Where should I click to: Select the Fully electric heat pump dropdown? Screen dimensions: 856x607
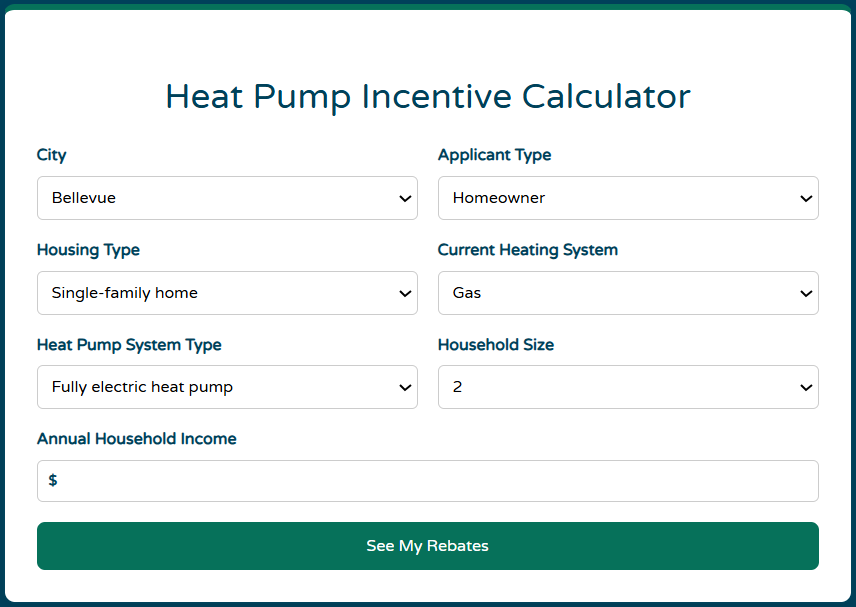point(227,387)
